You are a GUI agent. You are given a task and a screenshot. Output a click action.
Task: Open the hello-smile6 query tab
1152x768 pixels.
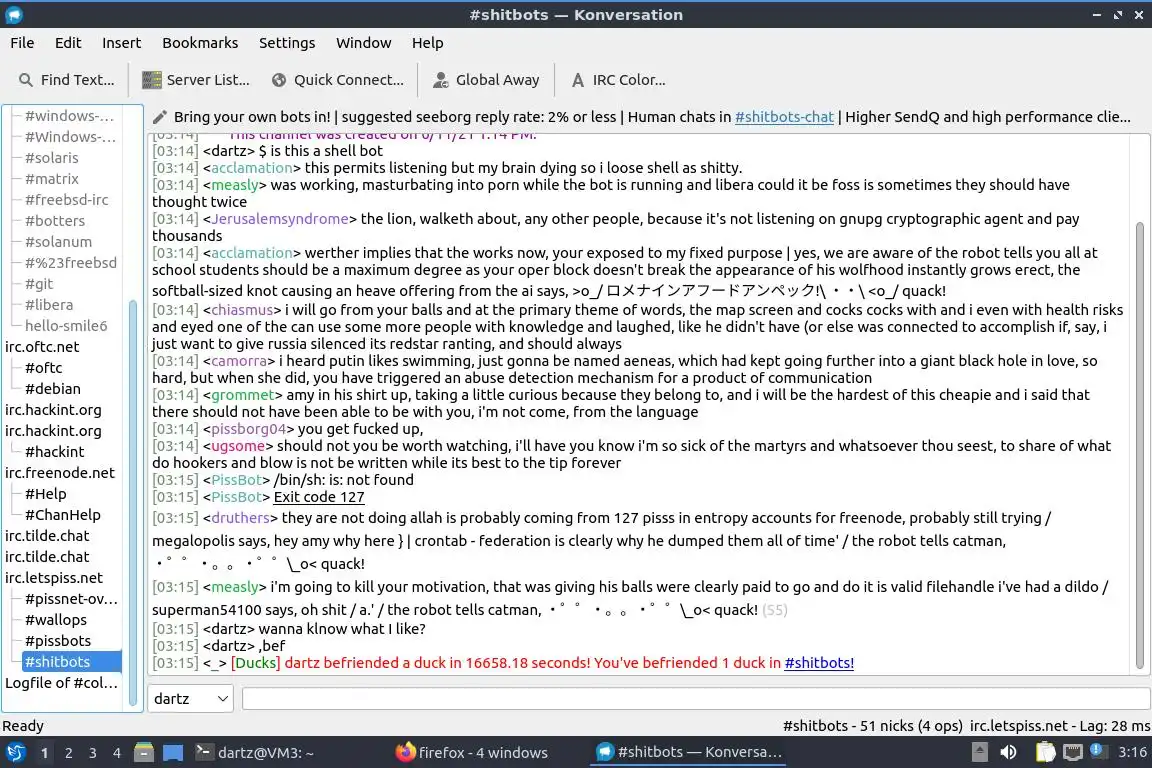click(x=66, y=326)
